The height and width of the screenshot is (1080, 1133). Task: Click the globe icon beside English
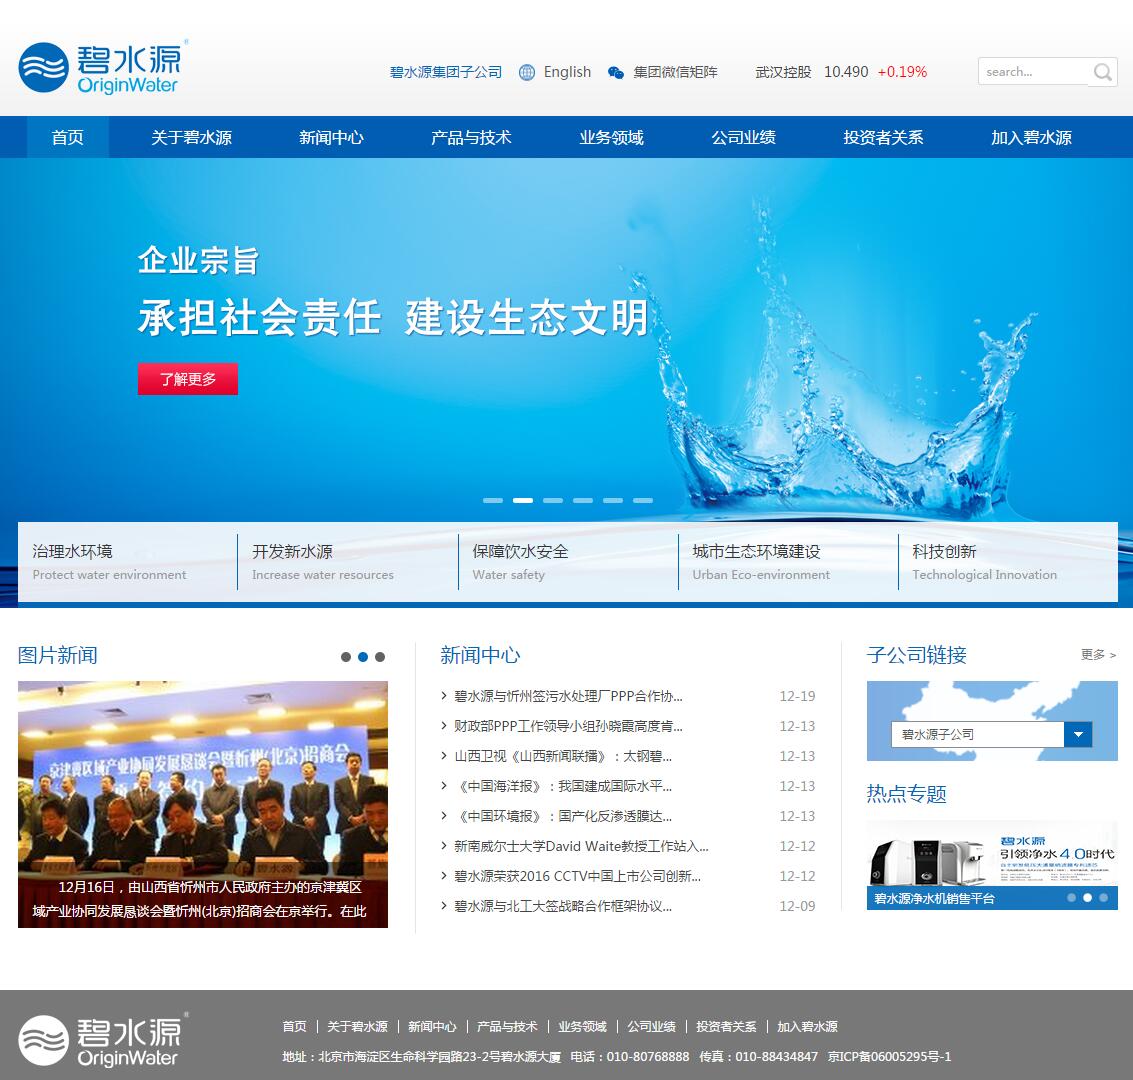click(x=527, y=72)
